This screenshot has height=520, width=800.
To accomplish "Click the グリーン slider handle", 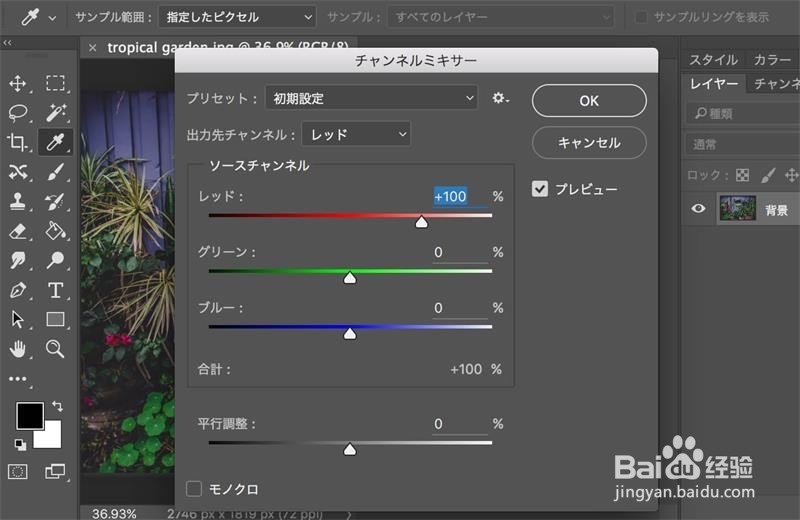I will pos(349,278).
